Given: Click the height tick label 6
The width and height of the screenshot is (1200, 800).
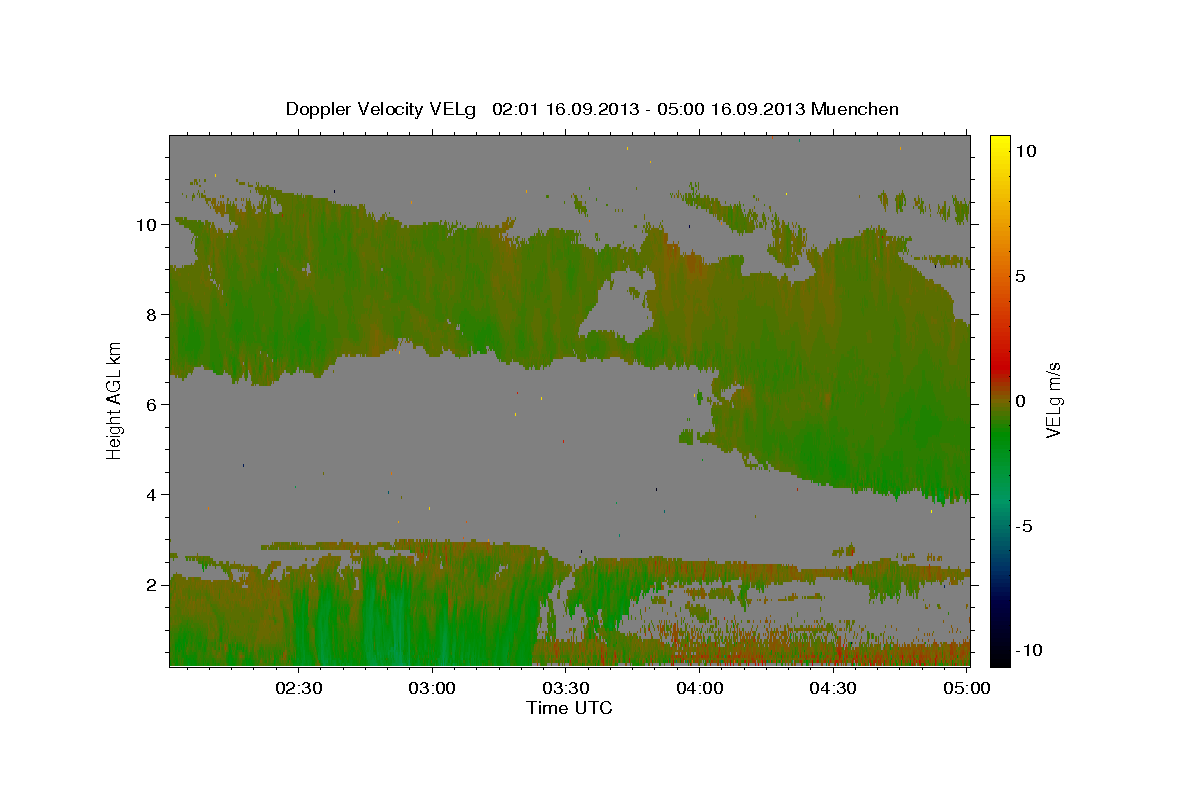Looking at the screenshot, I should pos(151,405).
